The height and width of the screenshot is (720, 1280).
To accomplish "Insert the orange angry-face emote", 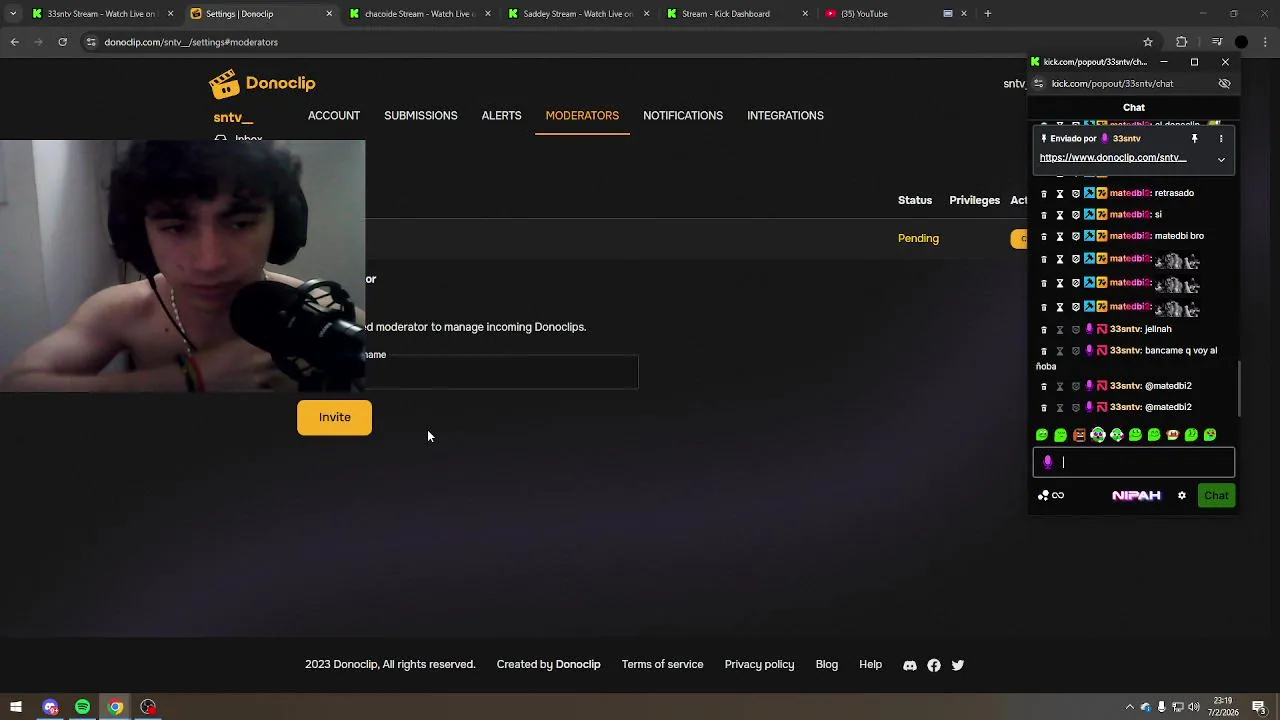I will [1079, 435].
